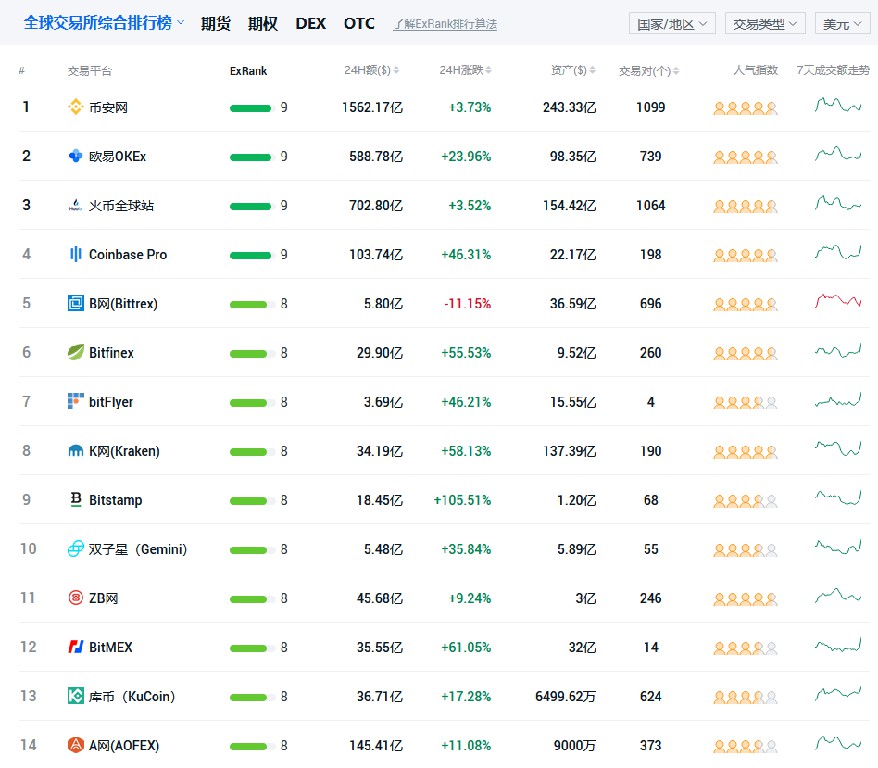The width and height of the screenshot is (878, 768).
Task: Click the 库币 KuCoin logo icon
Action: [76, 696]
